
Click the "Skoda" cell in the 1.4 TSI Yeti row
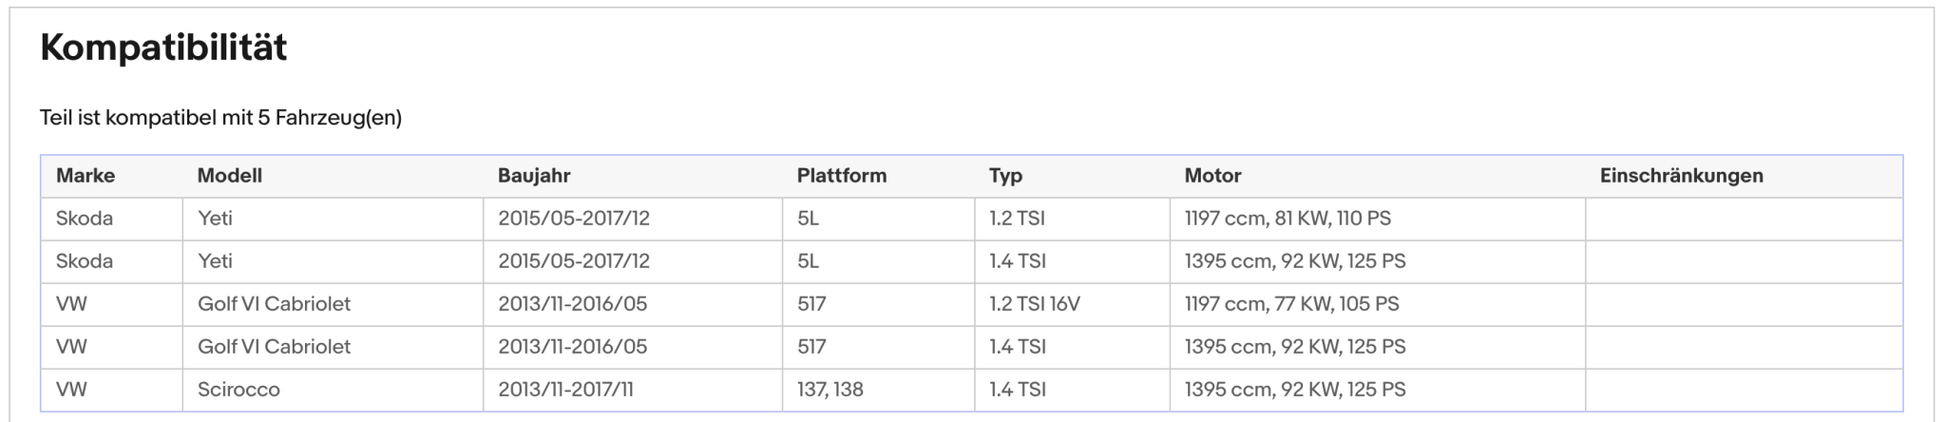pos(84,262)
